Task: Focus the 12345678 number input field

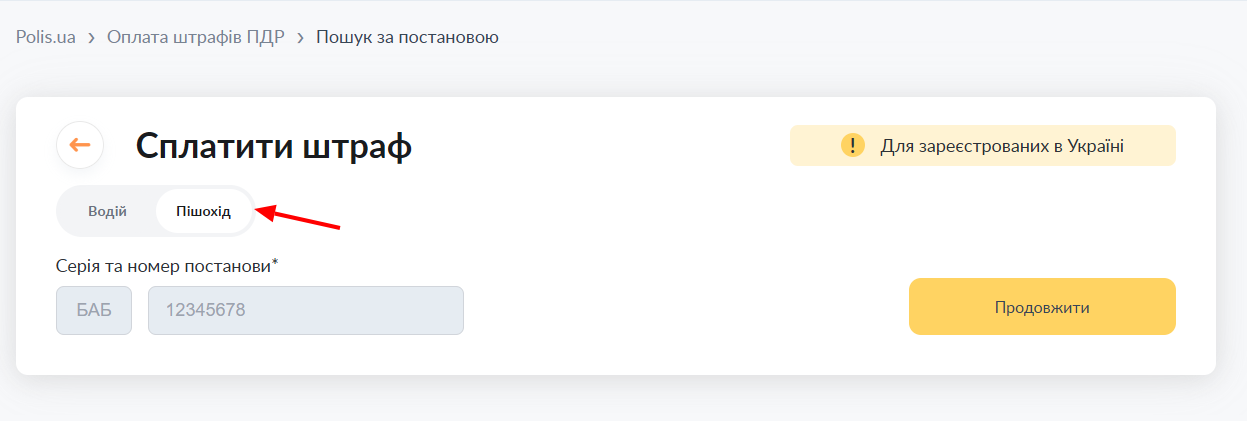Action: pyautogui.click(x=306, y=310)
